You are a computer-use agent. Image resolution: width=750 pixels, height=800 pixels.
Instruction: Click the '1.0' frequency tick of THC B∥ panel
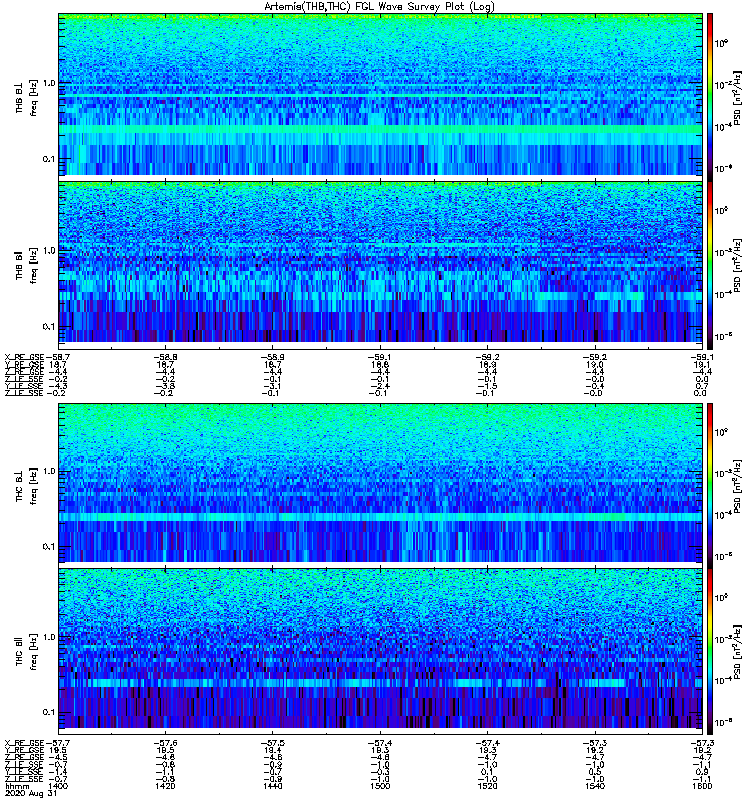pos(49,637)
